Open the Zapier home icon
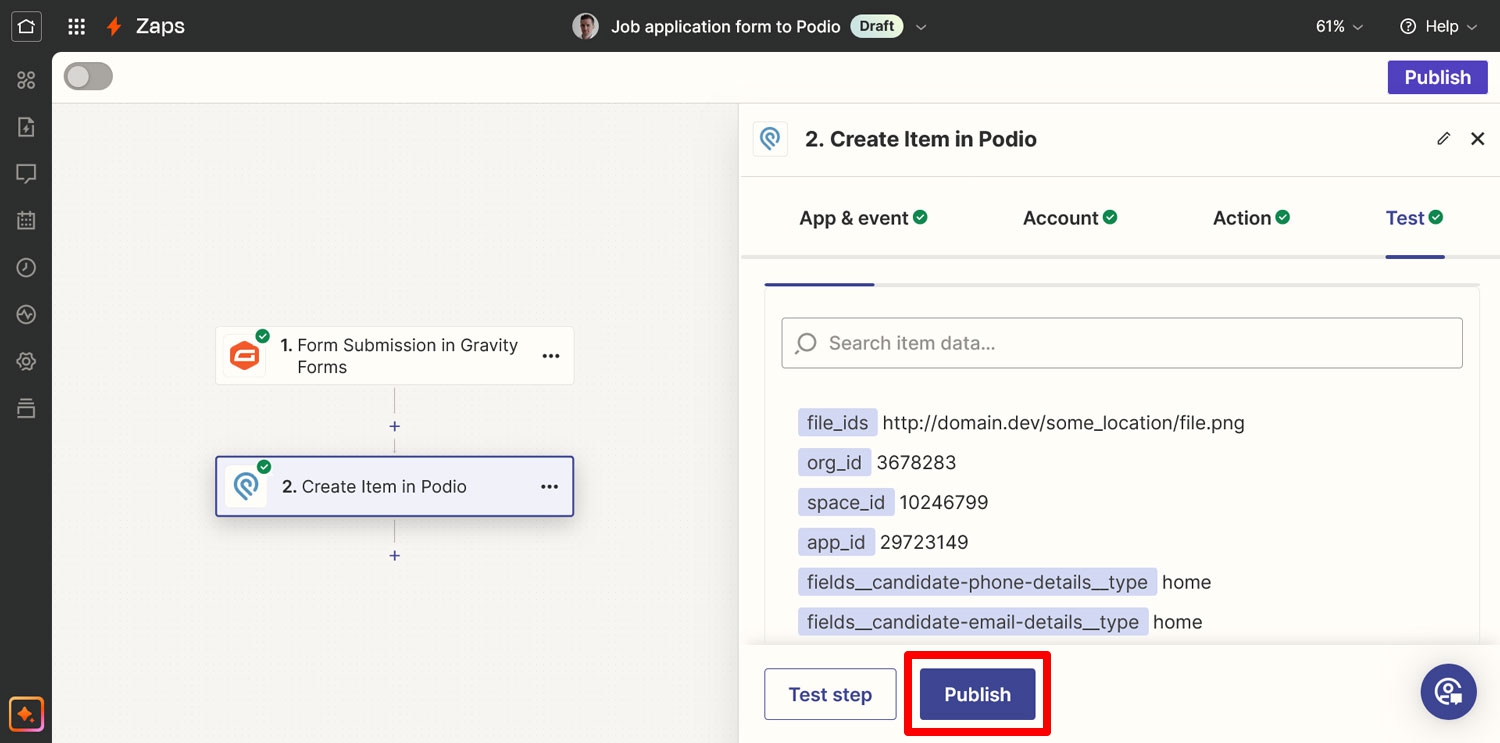Viewport: 1500px width, 743px height. pos(26,26)
